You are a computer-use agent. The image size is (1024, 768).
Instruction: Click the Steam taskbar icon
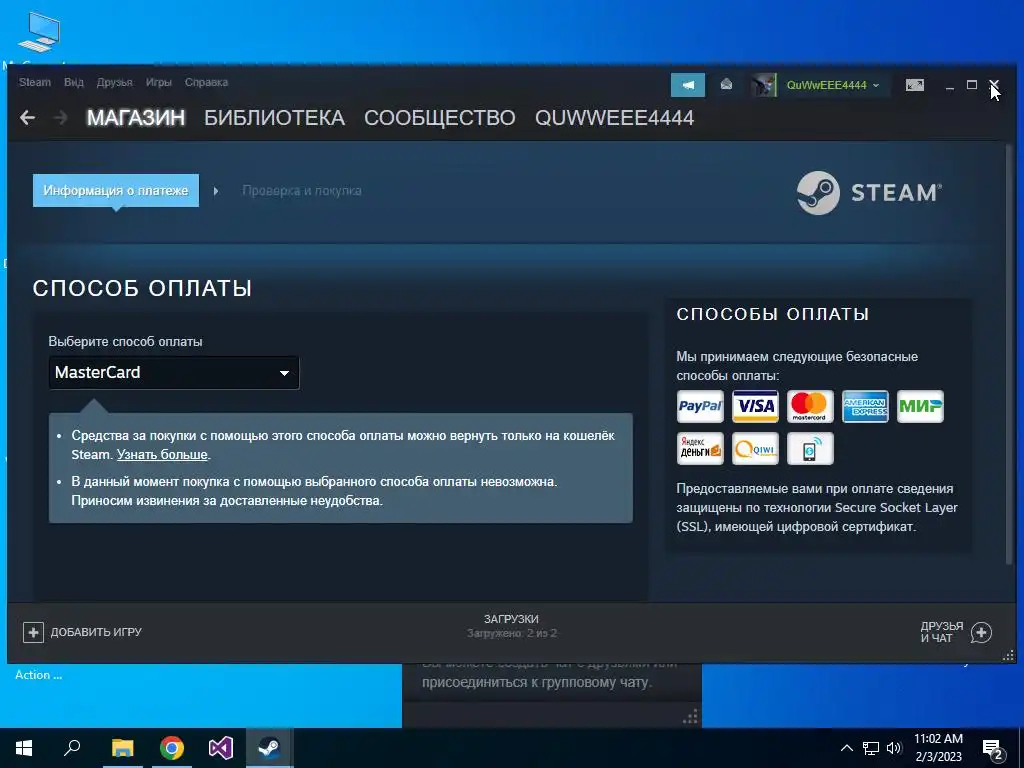(269, 748)
